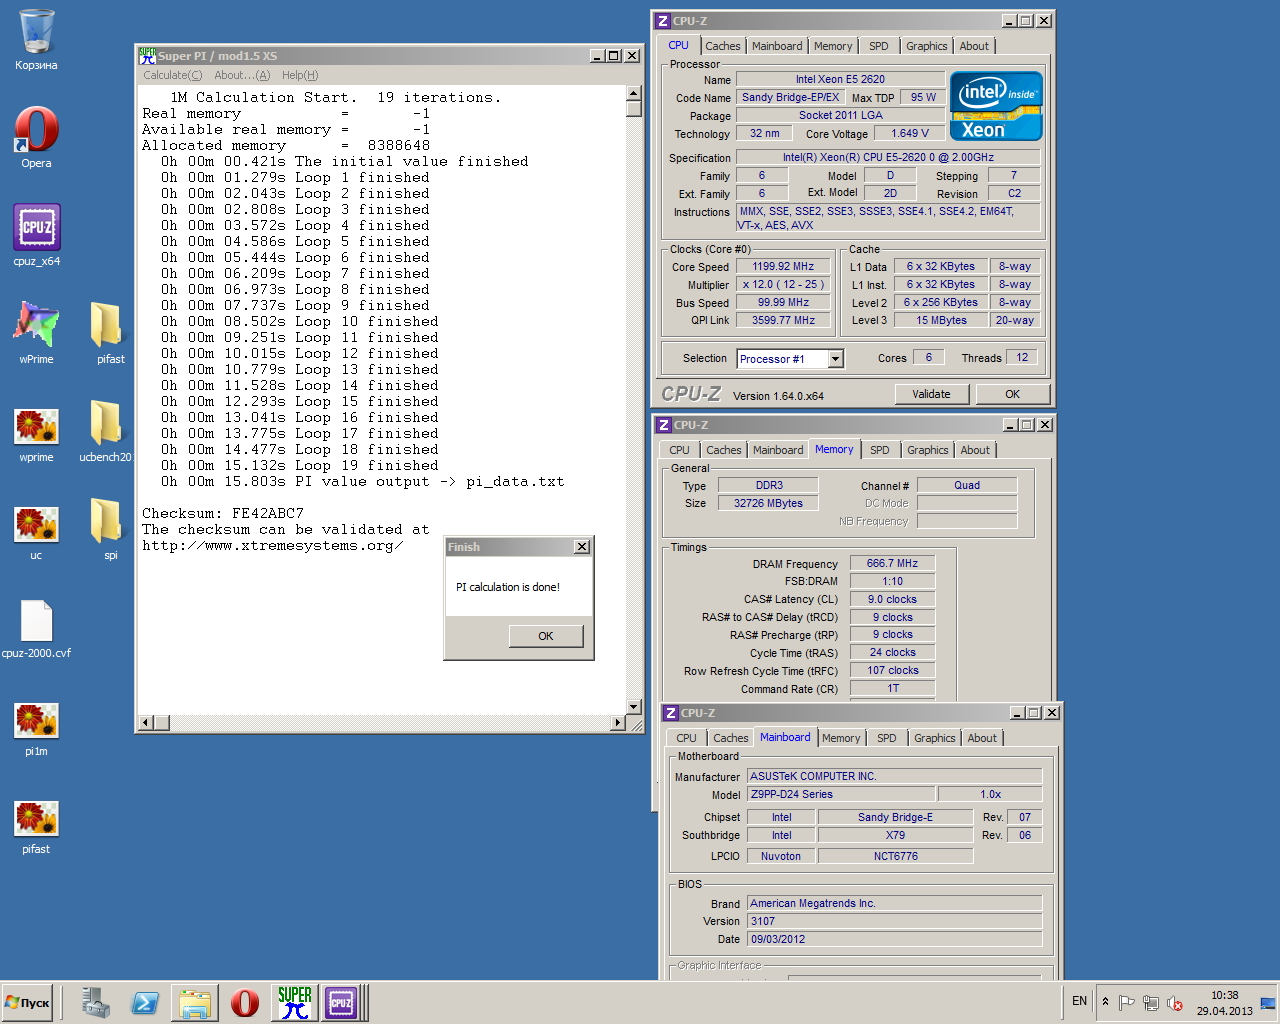Click OK in the top CPU-Z window
Screen dimensions: 1280x1024
(1013, 394)
